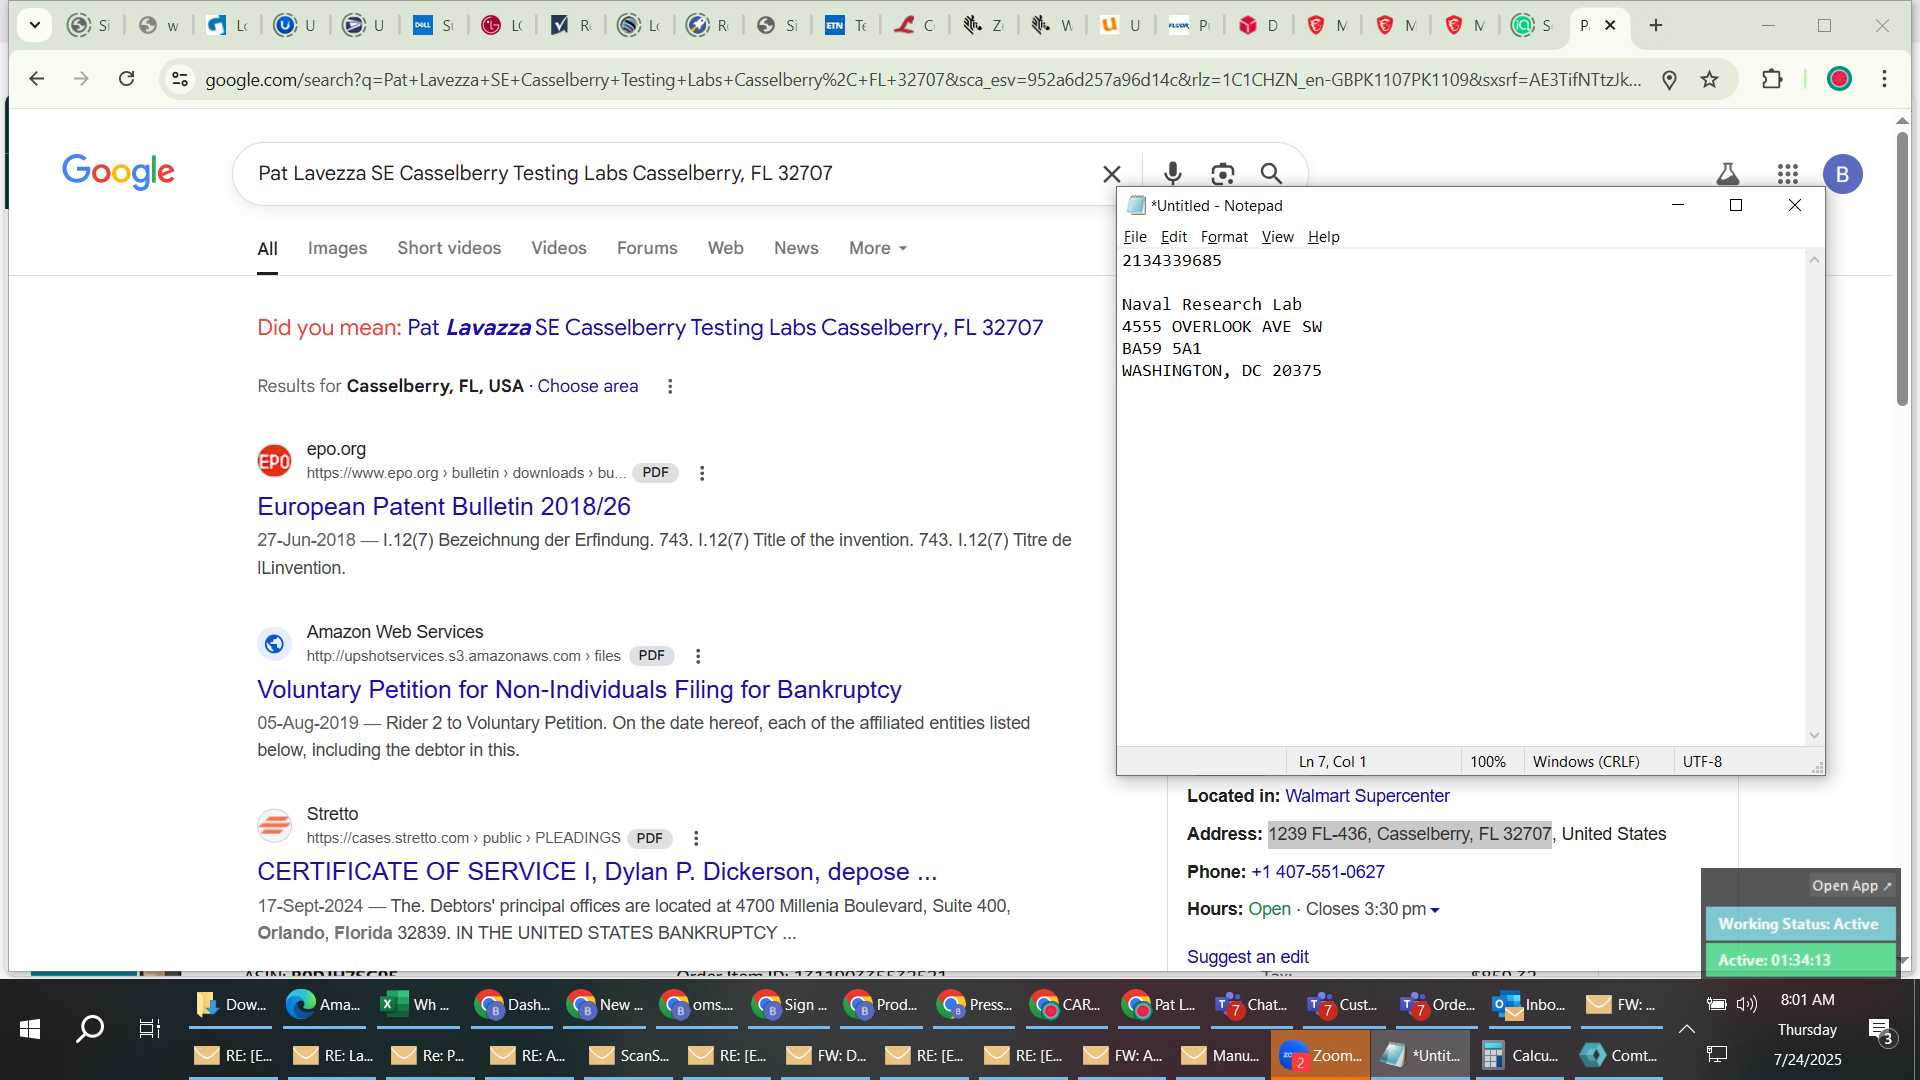Clear the Google search box with X
The height and width of the screenshot is (1080, 1920).
point(1111,174)
